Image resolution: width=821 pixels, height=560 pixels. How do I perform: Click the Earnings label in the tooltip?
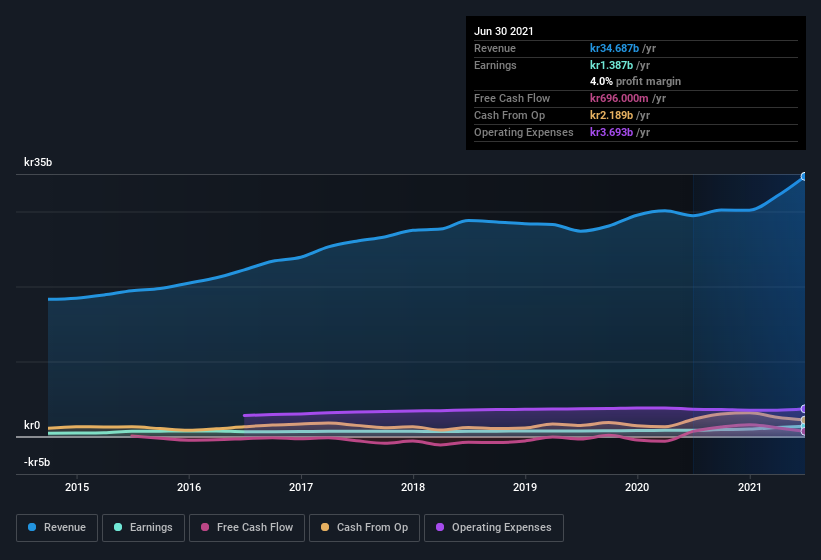tap(495, 65)
